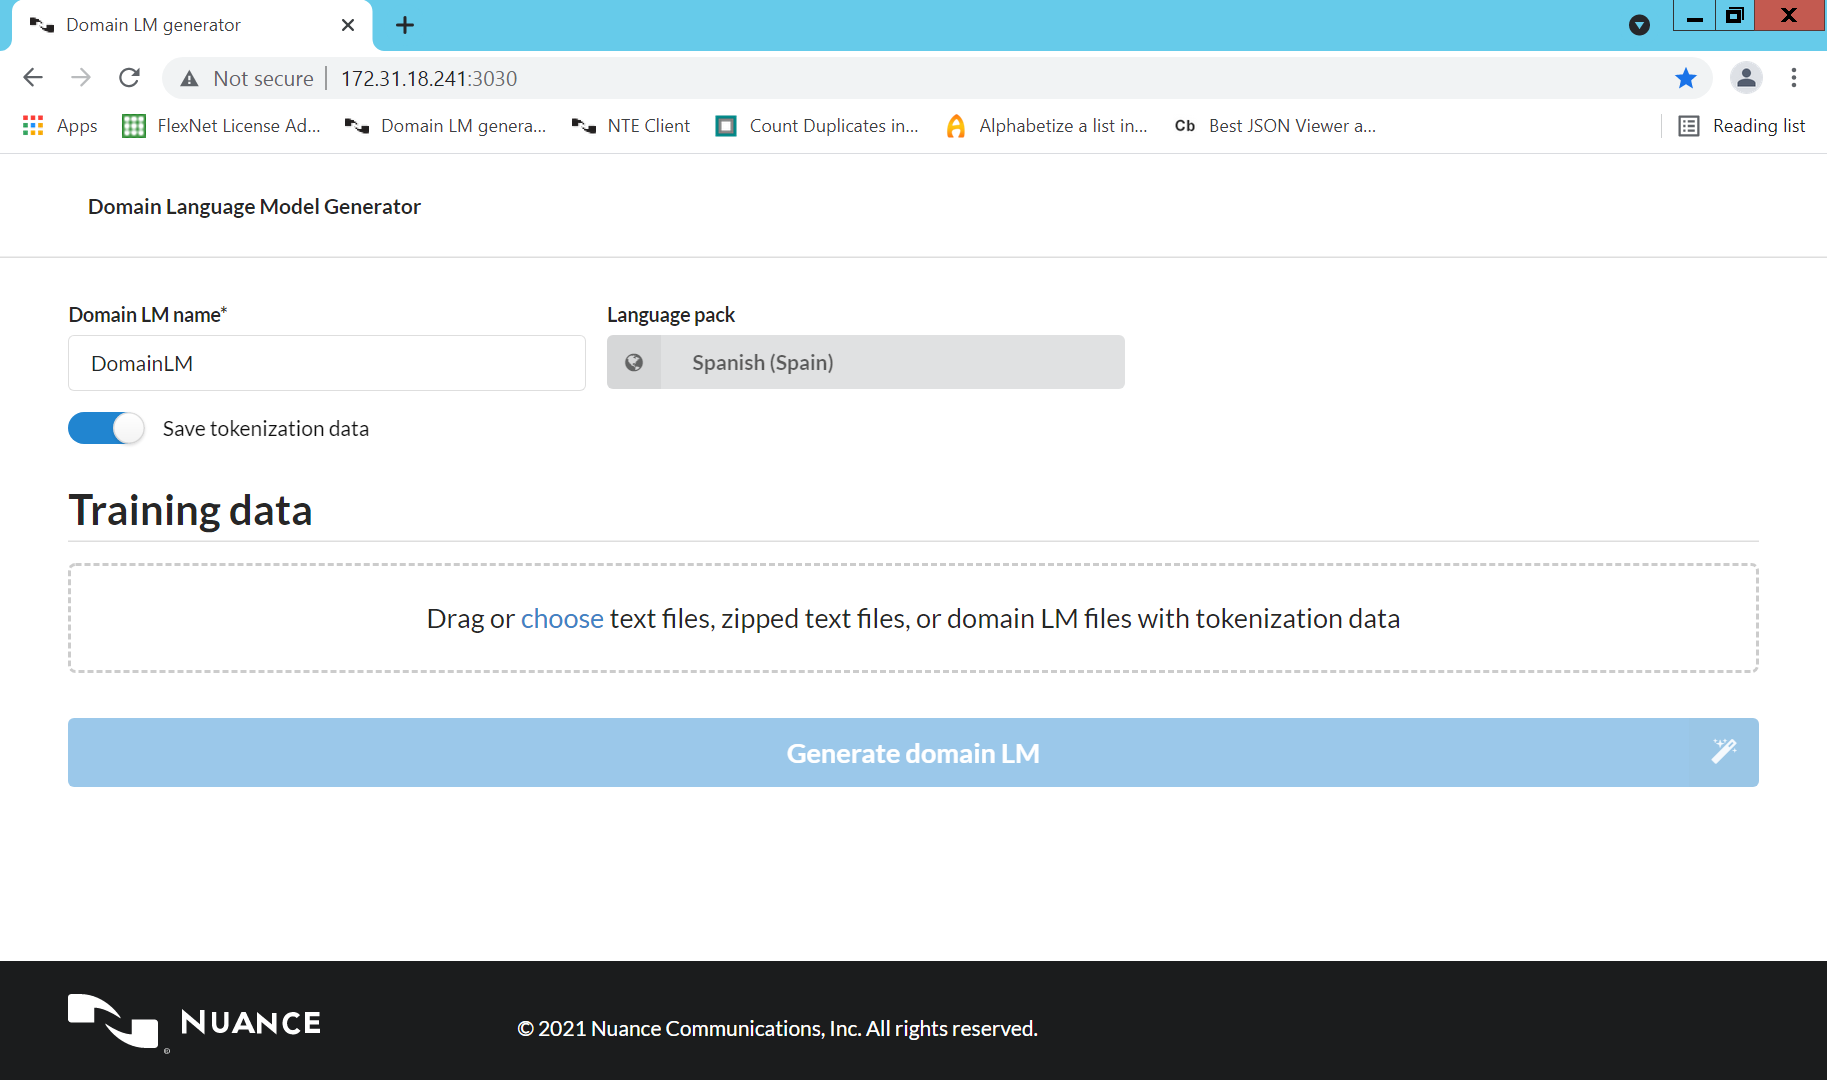Screen dimensions: 1827x1080
Task: Open the Alphabetize a list bookmark
Action: [x=1047, y=125]
